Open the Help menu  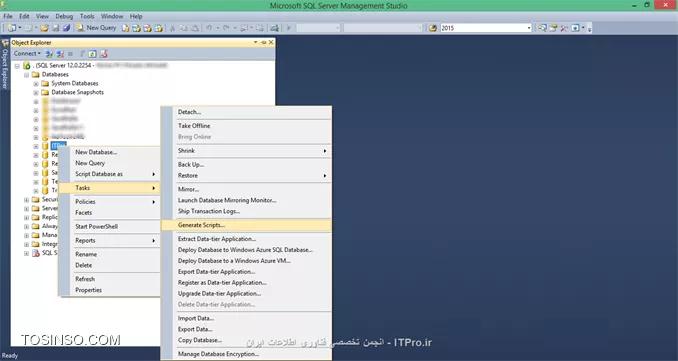point(136,16)
